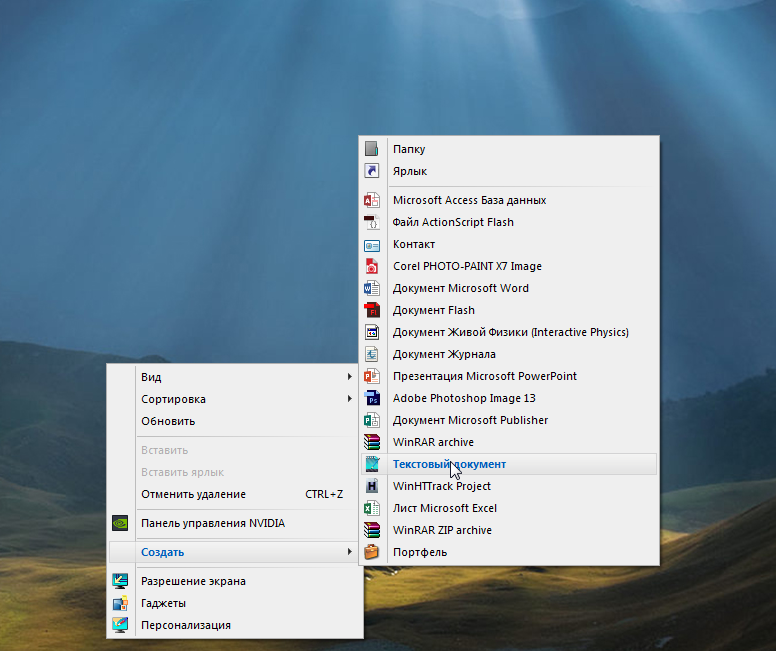Create Файл ActionScript Flash
Image resolution: width=776 pixels, height=651 pixels.
coord(509,222)
